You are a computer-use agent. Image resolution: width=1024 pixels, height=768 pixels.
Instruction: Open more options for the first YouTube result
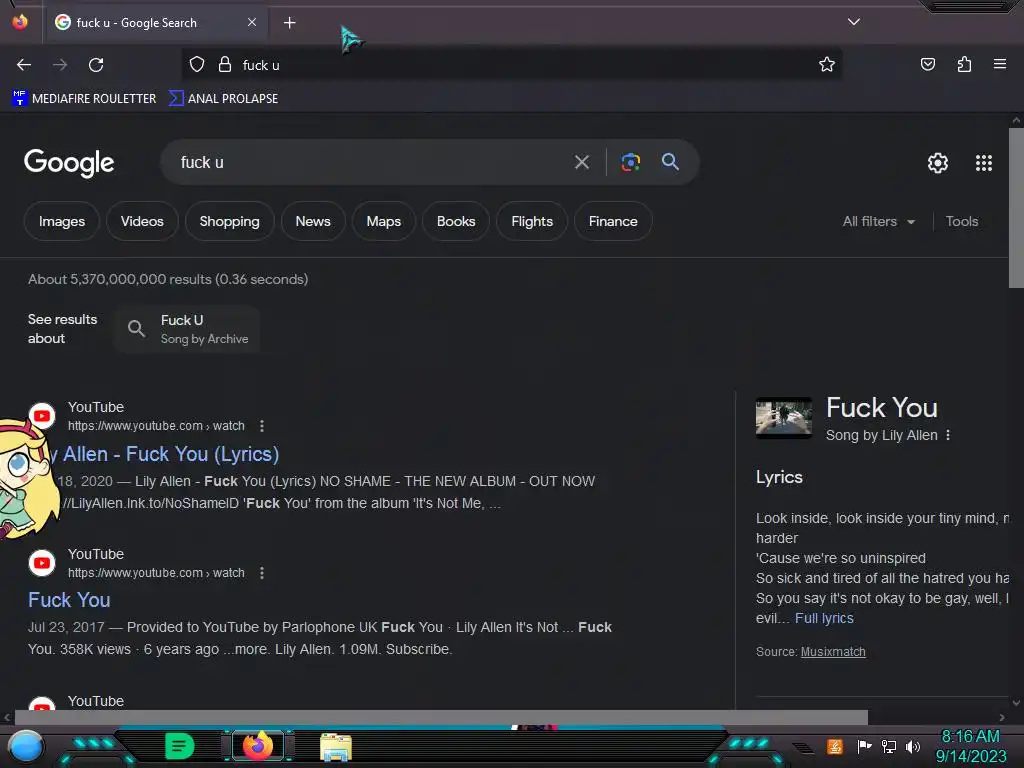262,426
